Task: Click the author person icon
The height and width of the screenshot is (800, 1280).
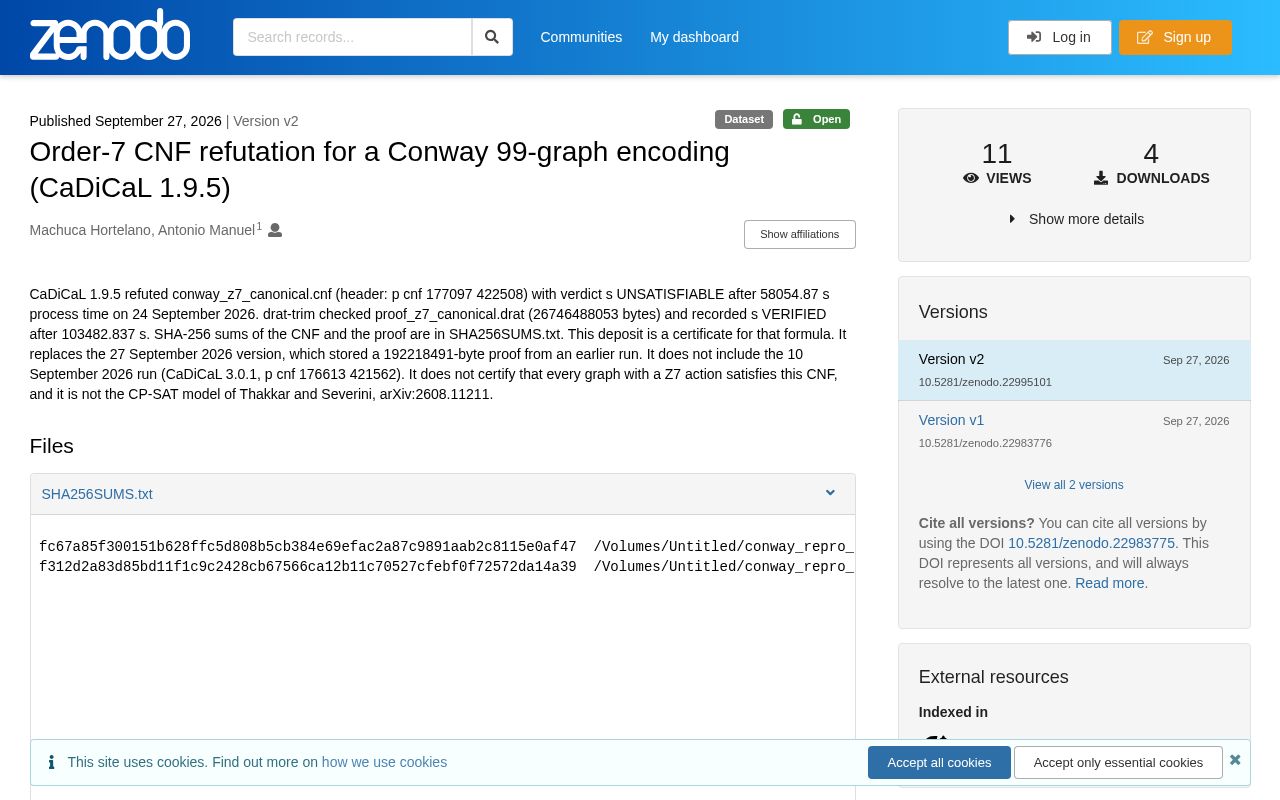Action: point(275,230)
